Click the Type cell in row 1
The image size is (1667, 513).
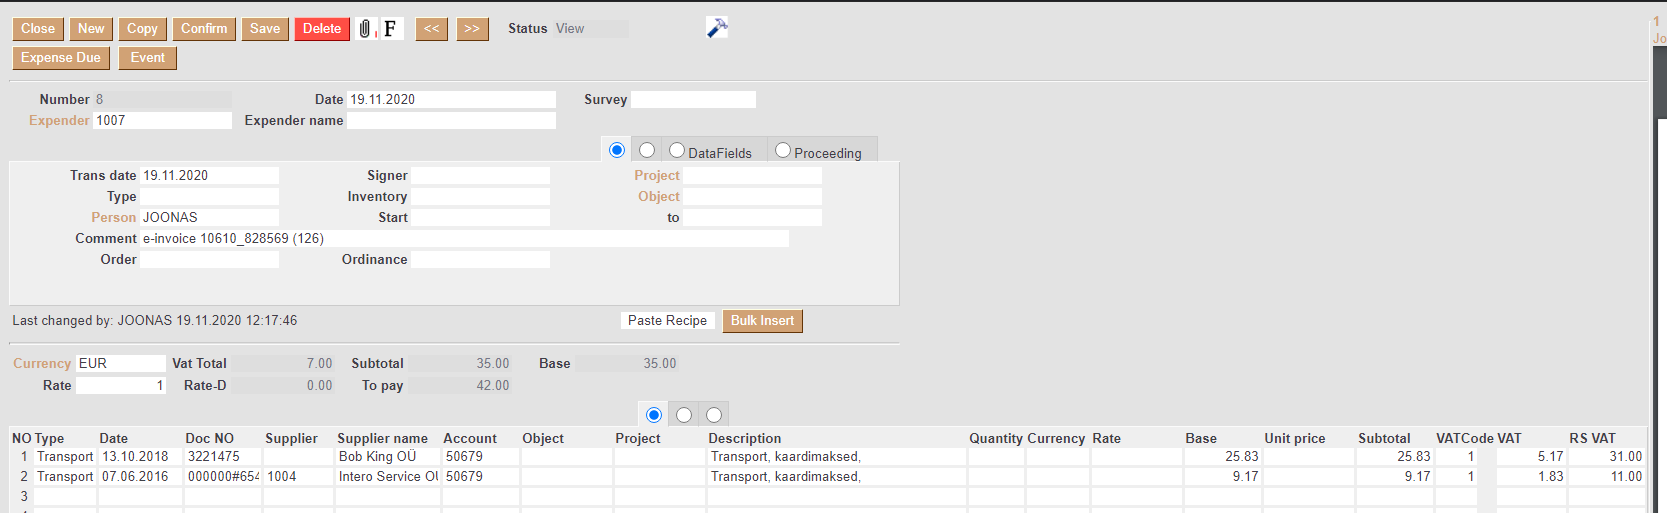(65, 456)
